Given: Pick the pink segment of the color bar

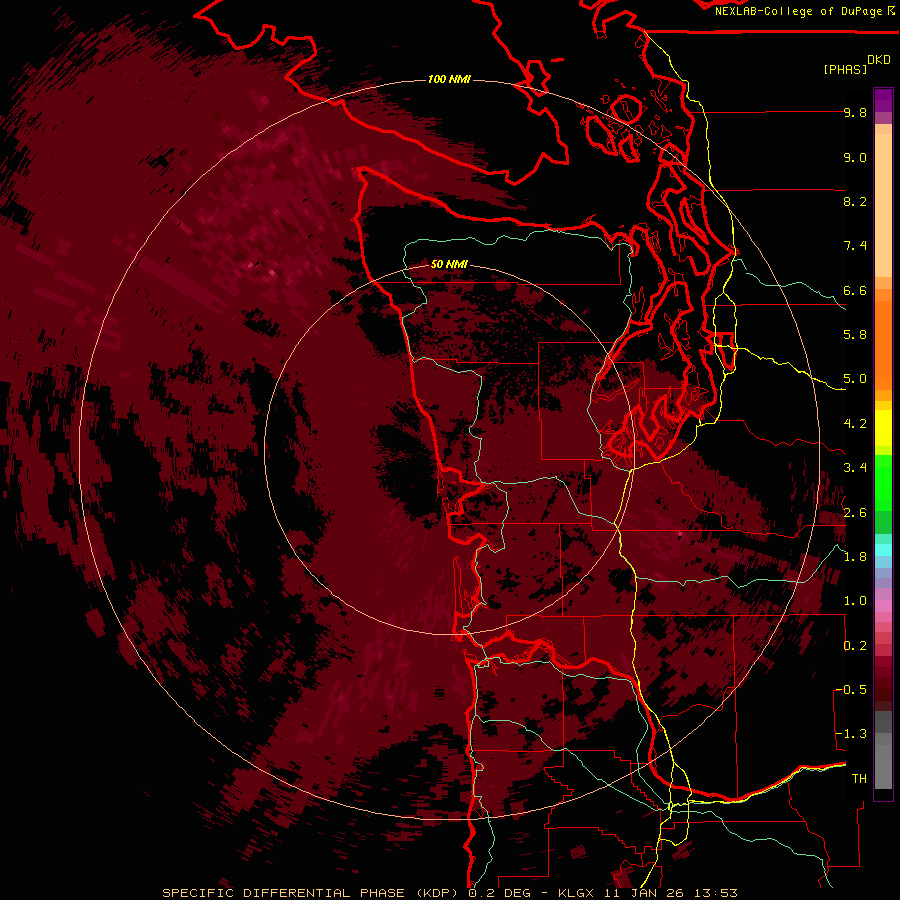Looking at the screenshot, I should pos(883,606).
